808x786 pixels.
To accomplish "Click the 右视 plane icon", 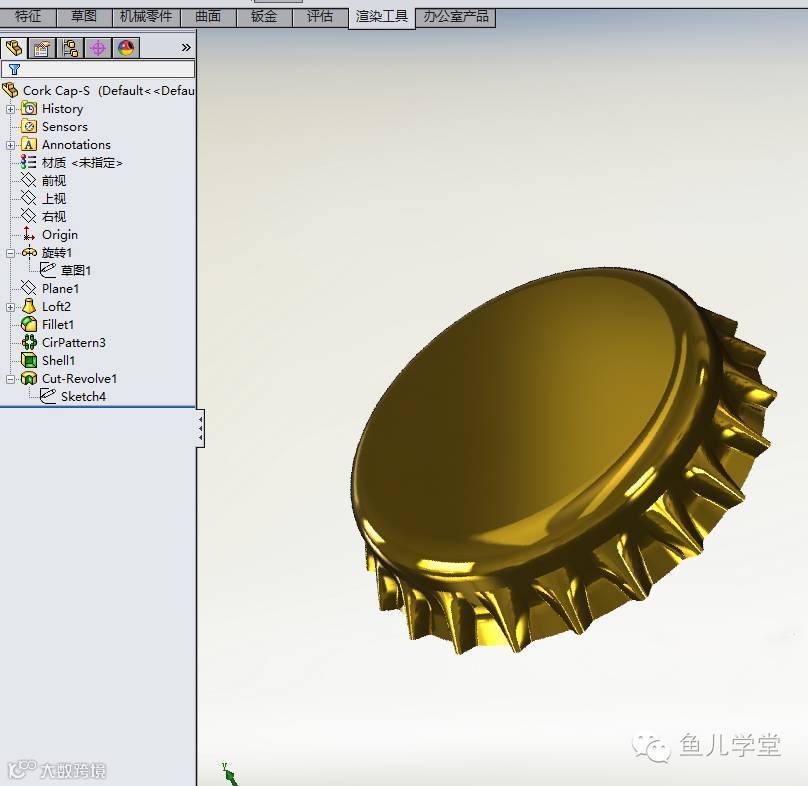I will pos(28,216).
